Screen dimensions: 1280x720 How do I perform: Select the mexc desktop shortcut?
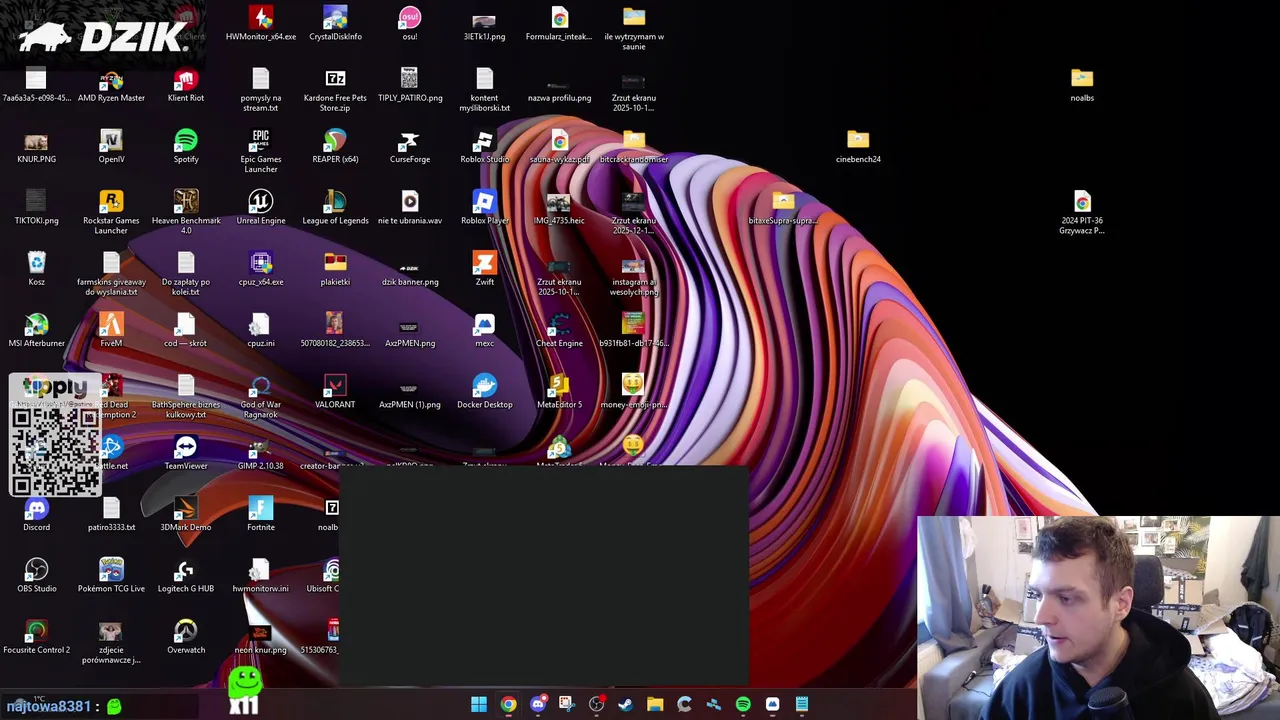pyautogui.click(x=484, y=331)
